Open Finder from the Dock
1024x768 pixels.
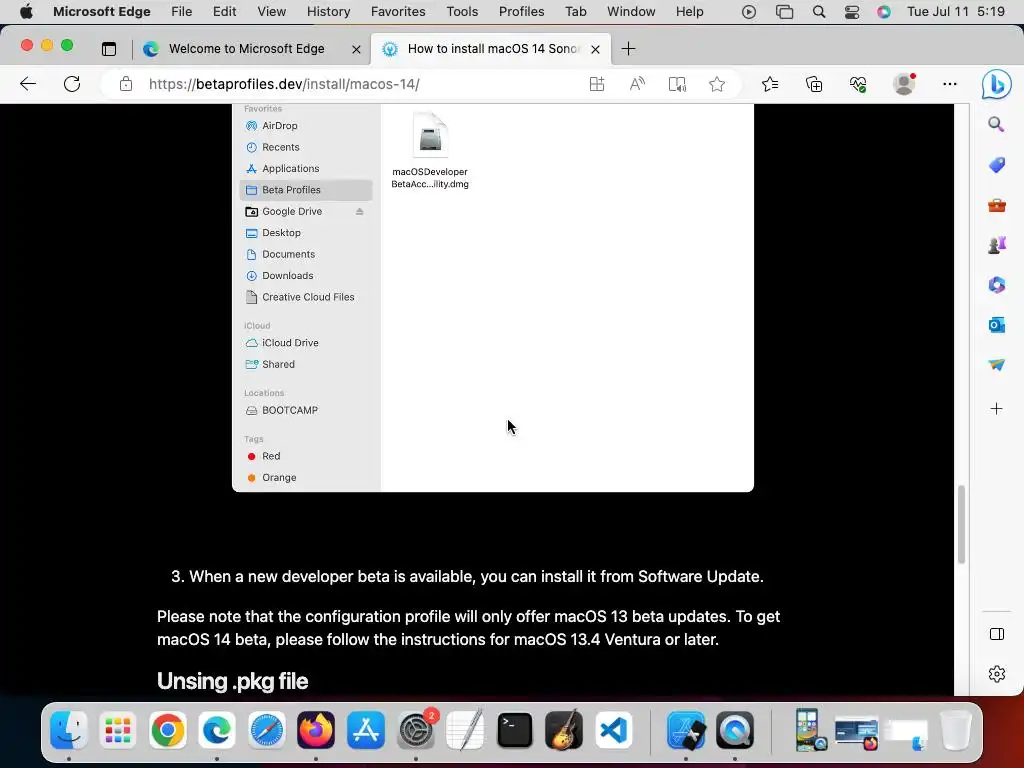[69, 730]
